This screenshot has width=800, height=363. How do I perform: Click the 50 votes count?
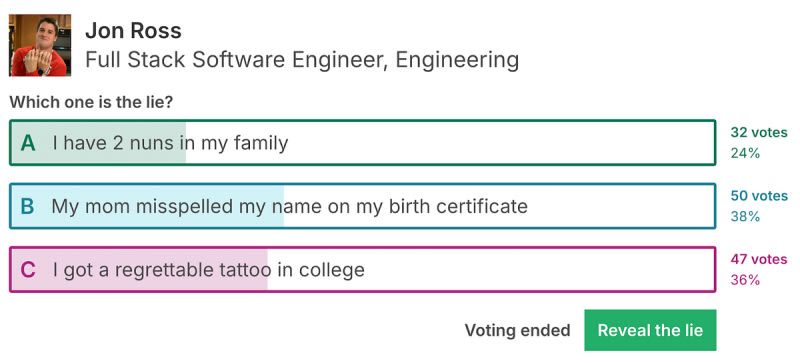pyautogui.click(x=759, y=196)
